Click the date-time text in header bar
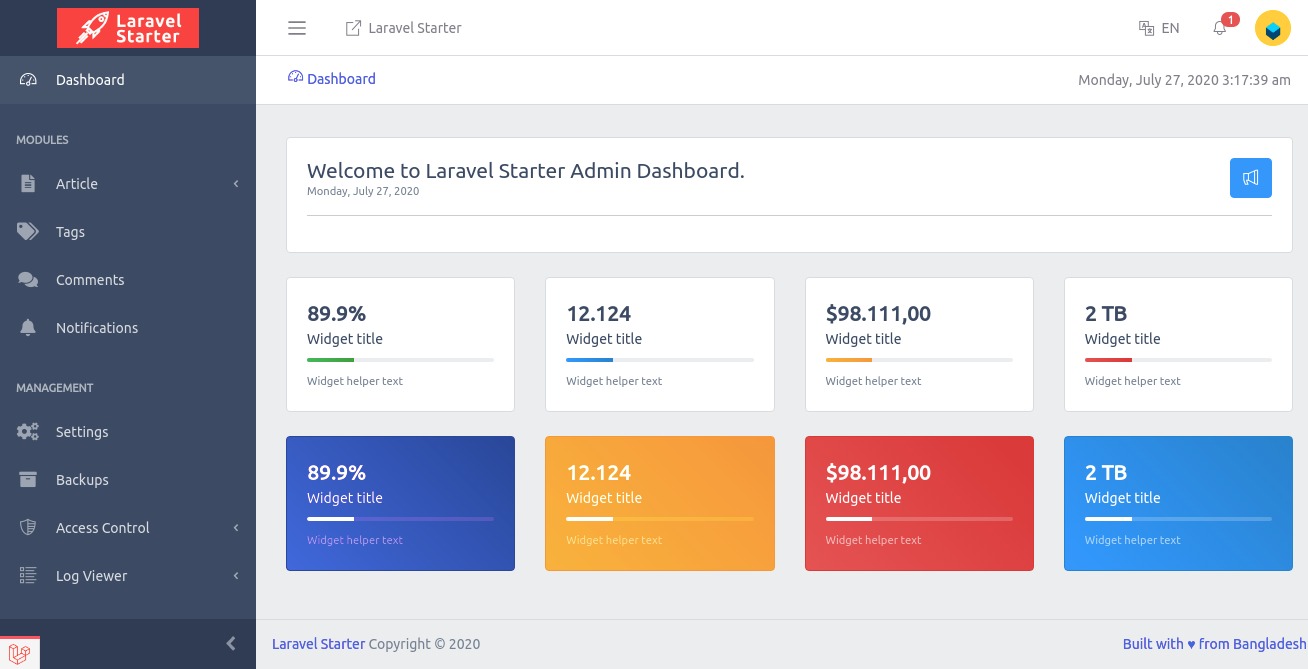 (1184, 80)
